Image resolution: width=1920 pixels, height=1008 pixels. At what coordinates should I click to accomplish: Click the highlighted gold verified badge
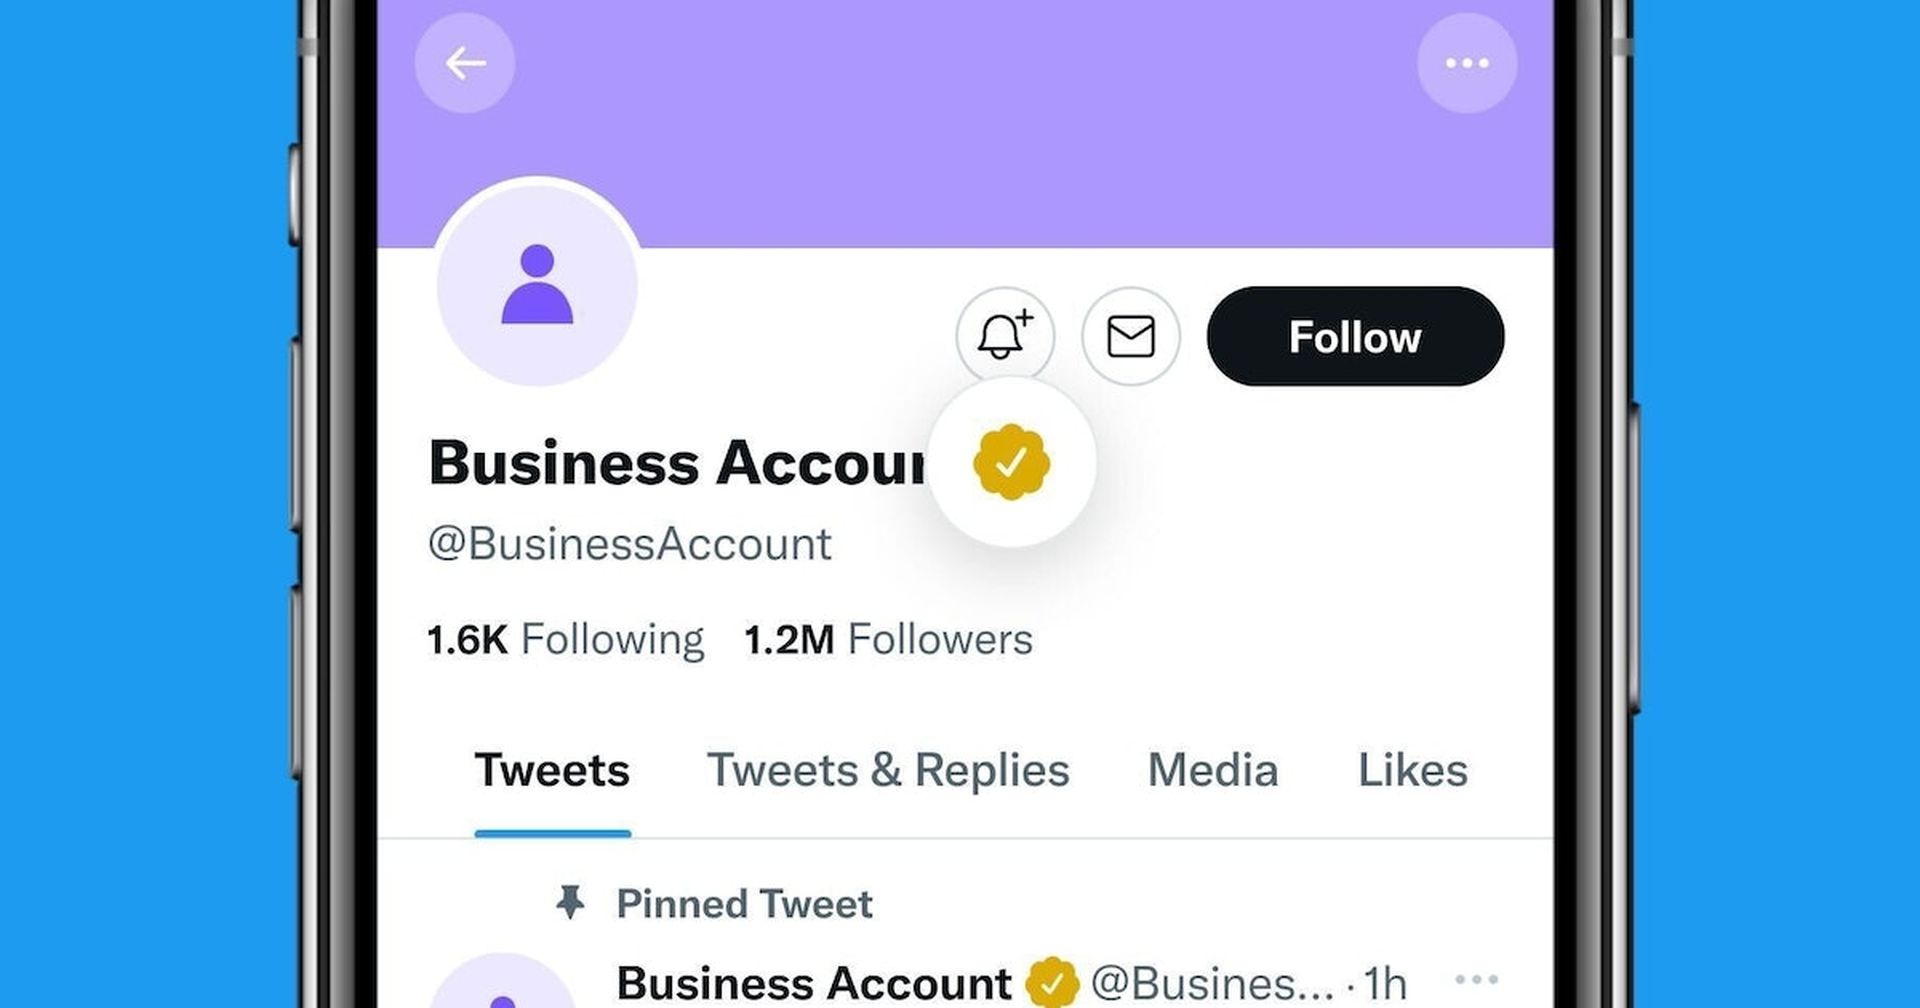(1011, 462)
